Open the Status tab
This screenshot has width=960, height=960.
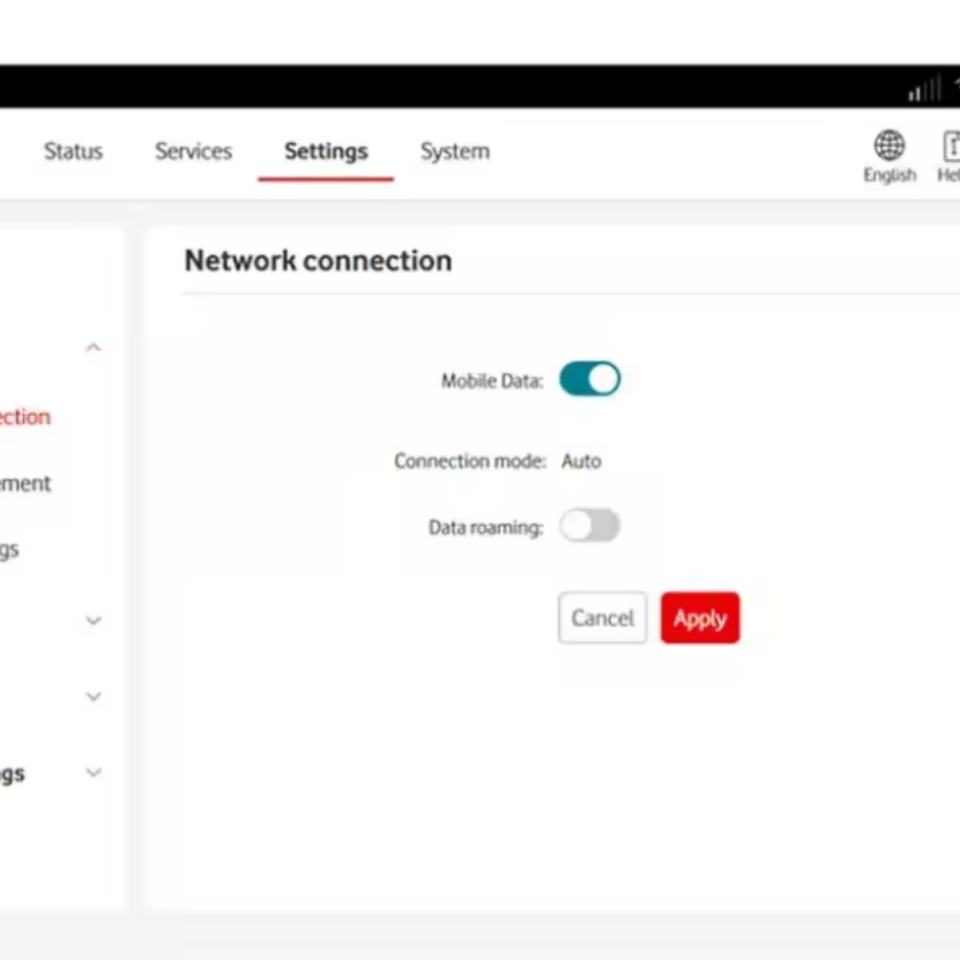73,151
